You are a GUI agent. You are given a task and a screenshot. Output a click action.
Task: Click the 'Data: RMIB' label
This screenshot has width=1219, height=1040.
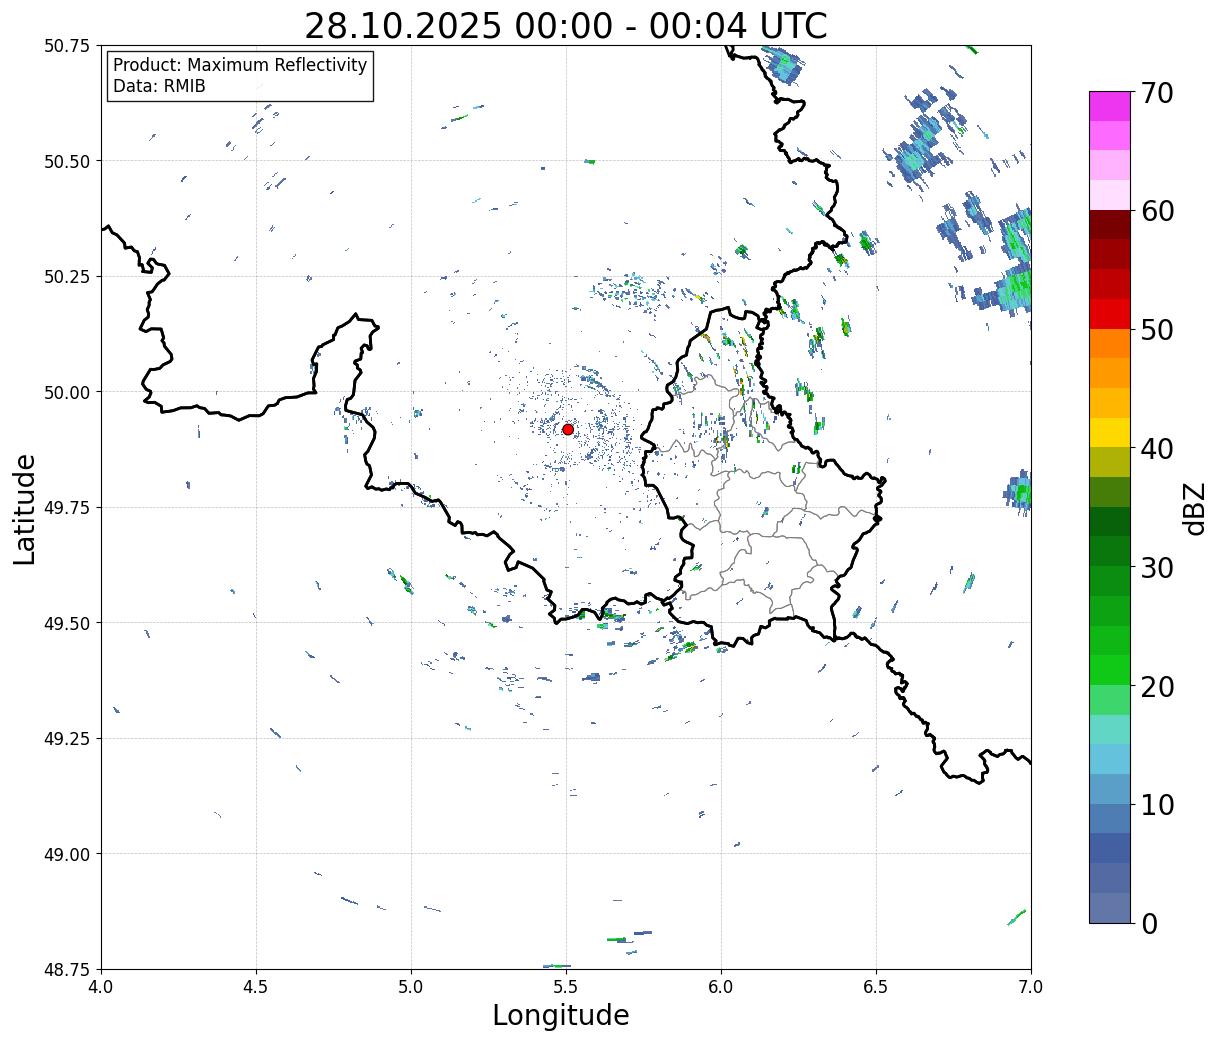(x=159, y=86)
